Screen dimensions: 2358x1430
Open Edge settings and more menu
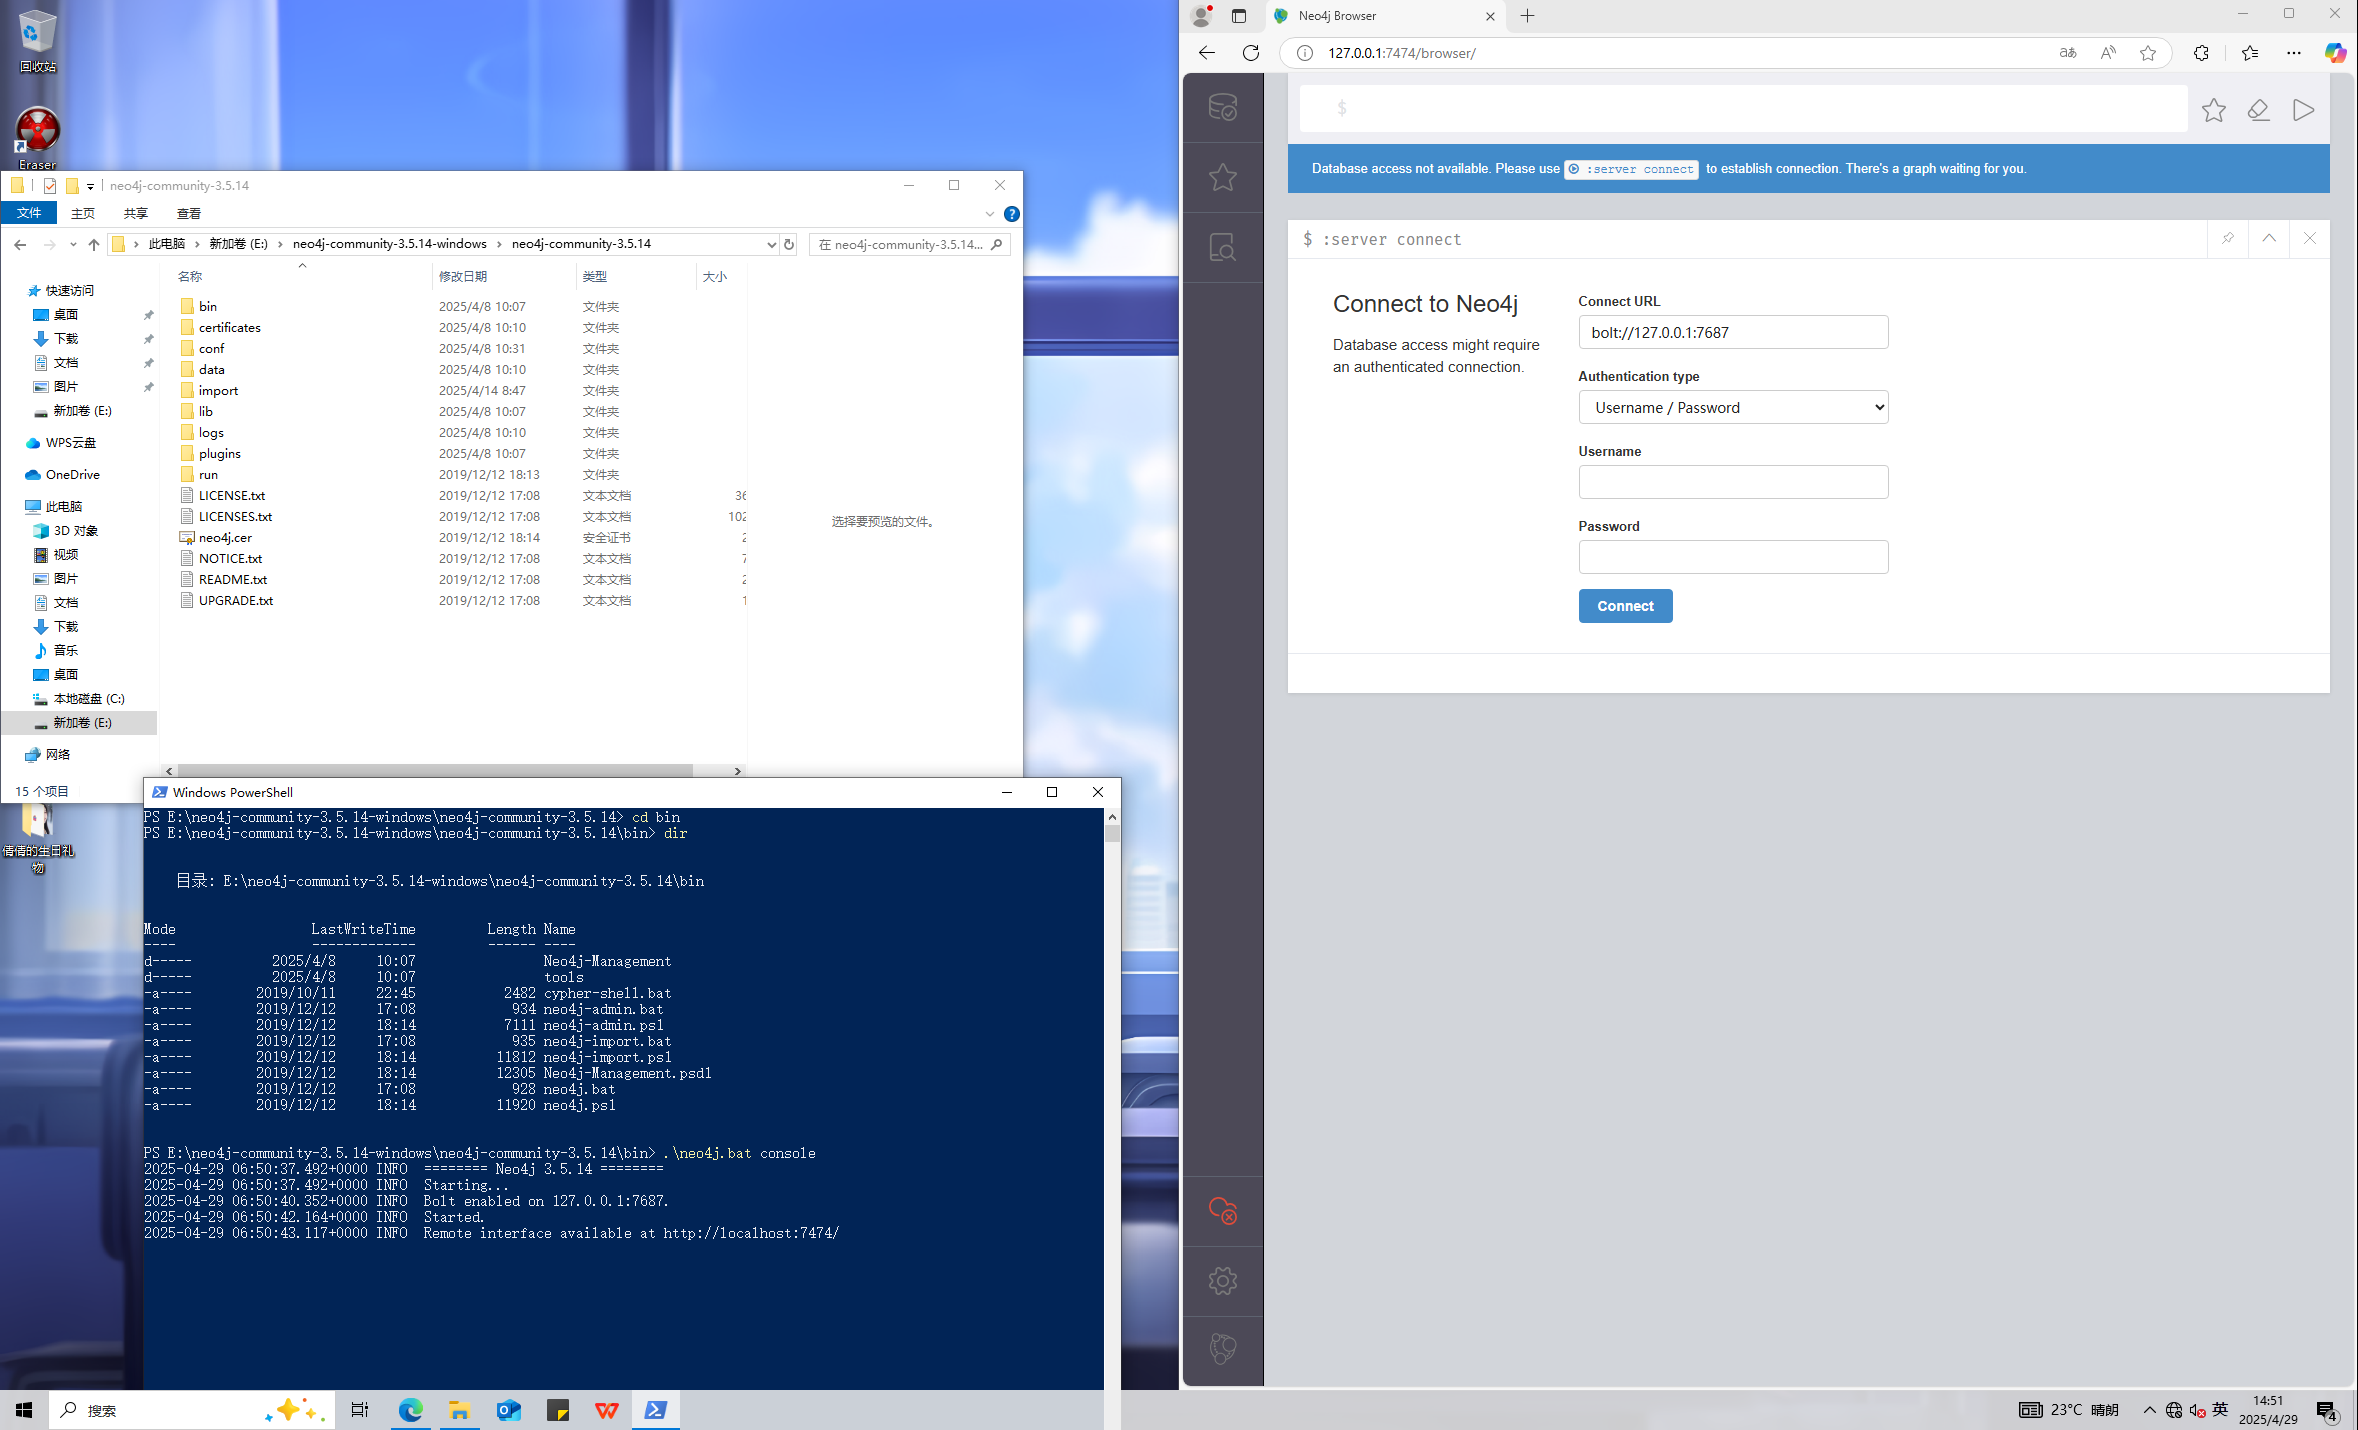pos(2293,53)
